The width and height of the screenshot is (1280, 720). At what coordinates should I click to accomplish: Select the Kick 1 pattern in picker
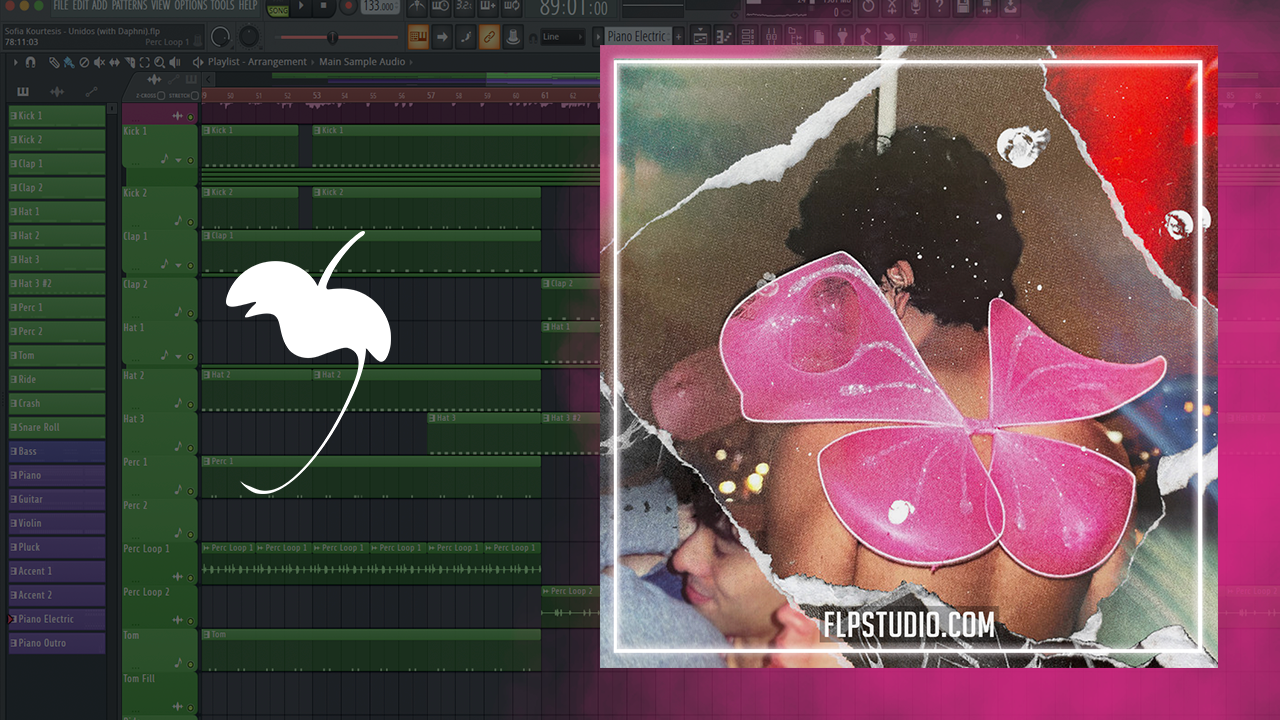[56, 115]
